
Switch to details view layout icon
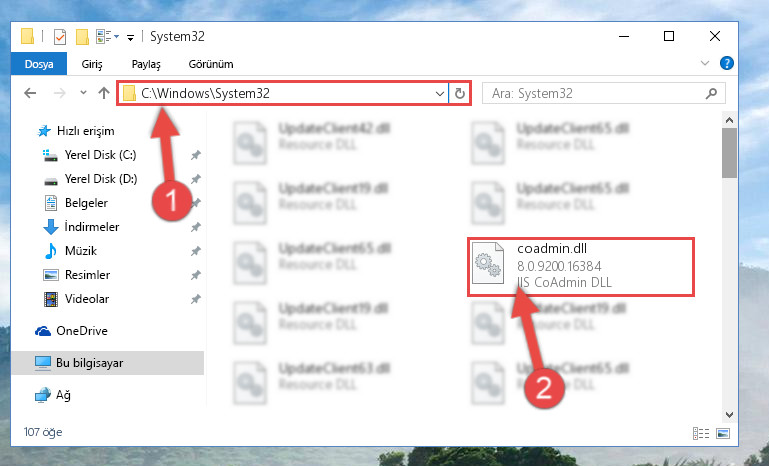pyautogui.click(x=701, y=433)
